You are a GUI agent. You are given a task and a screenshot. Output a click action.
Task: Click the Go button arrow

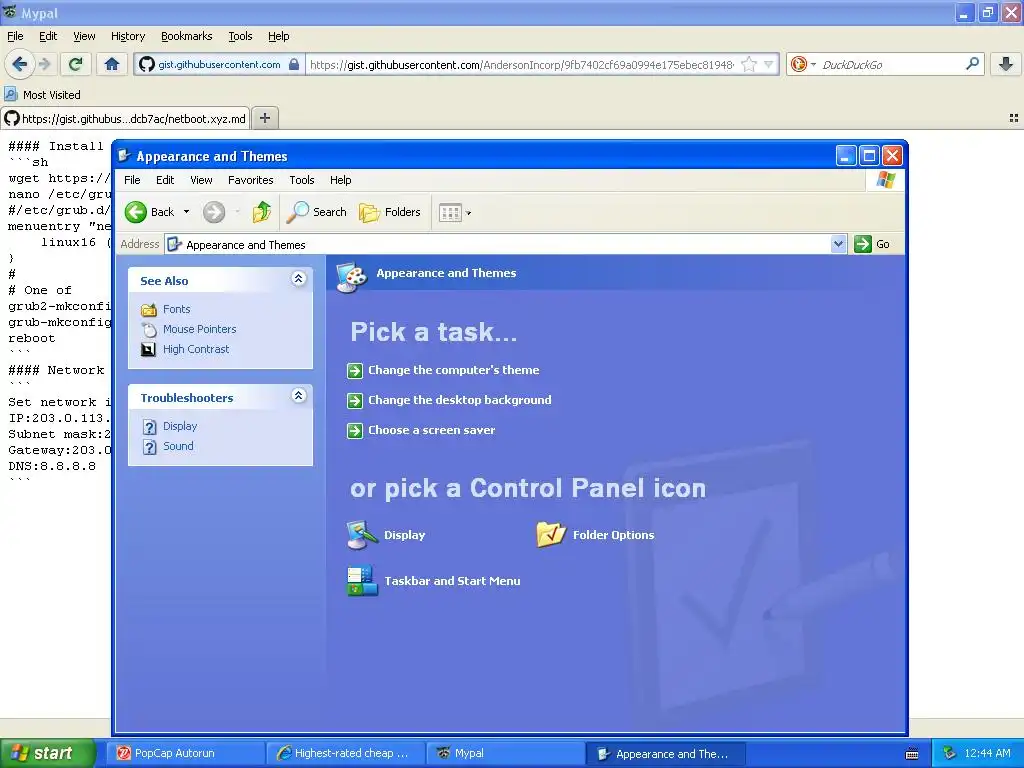(x=863, y=244)
